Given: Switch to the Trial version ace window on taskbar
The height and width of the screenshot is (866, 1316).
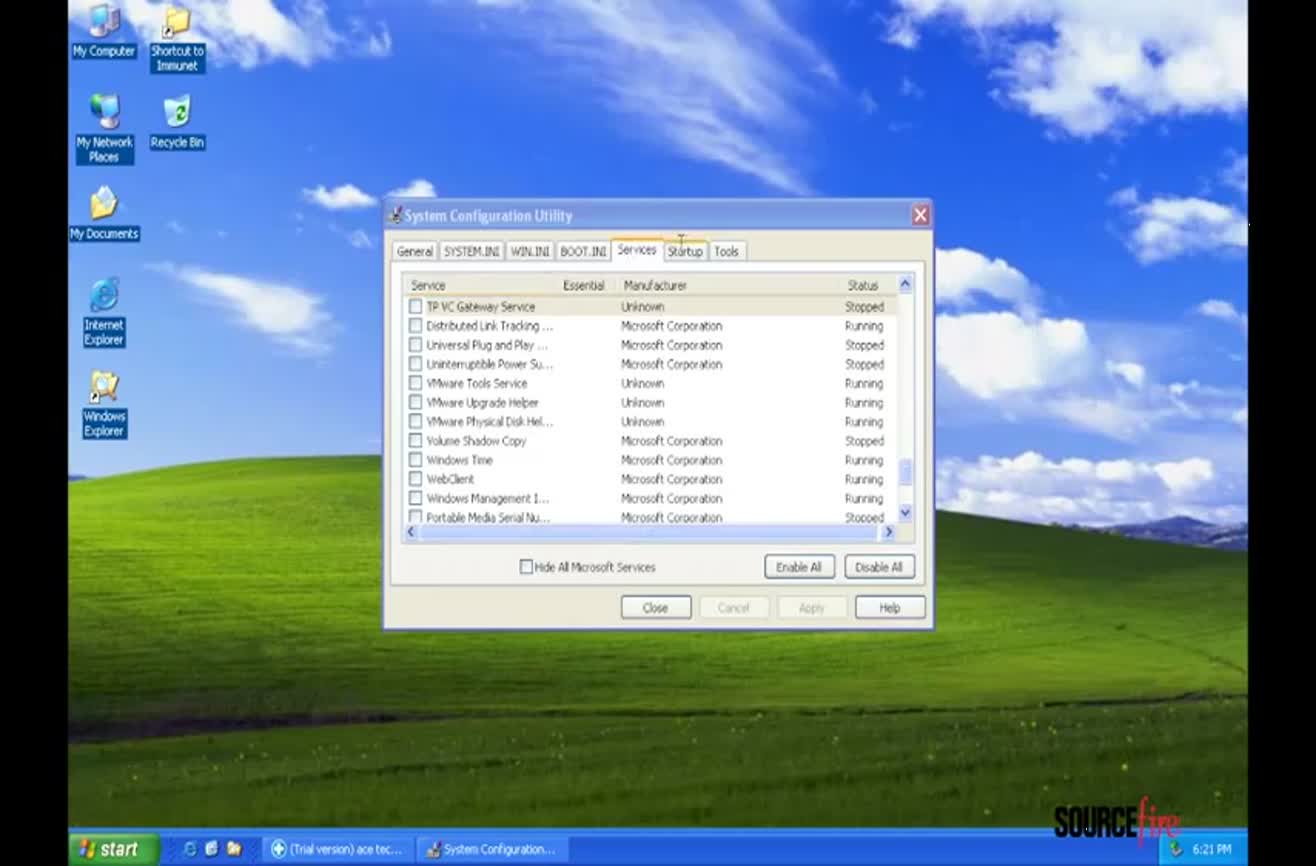Looking at the screenshot, I should [x=338, y=848].
